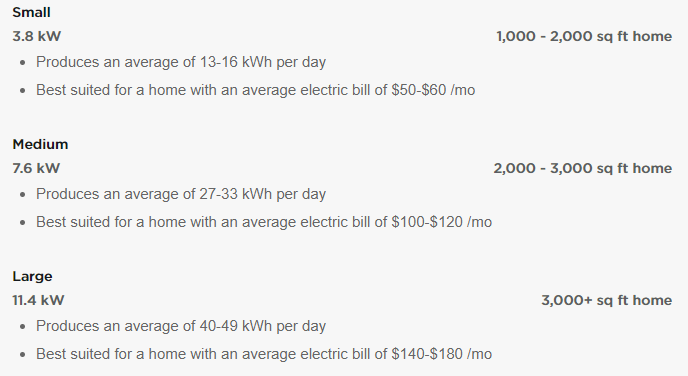This screenshot has width=688, height=376.
Task: Click the $100-$120 /mo electric bill line
Action: point(264,222)
